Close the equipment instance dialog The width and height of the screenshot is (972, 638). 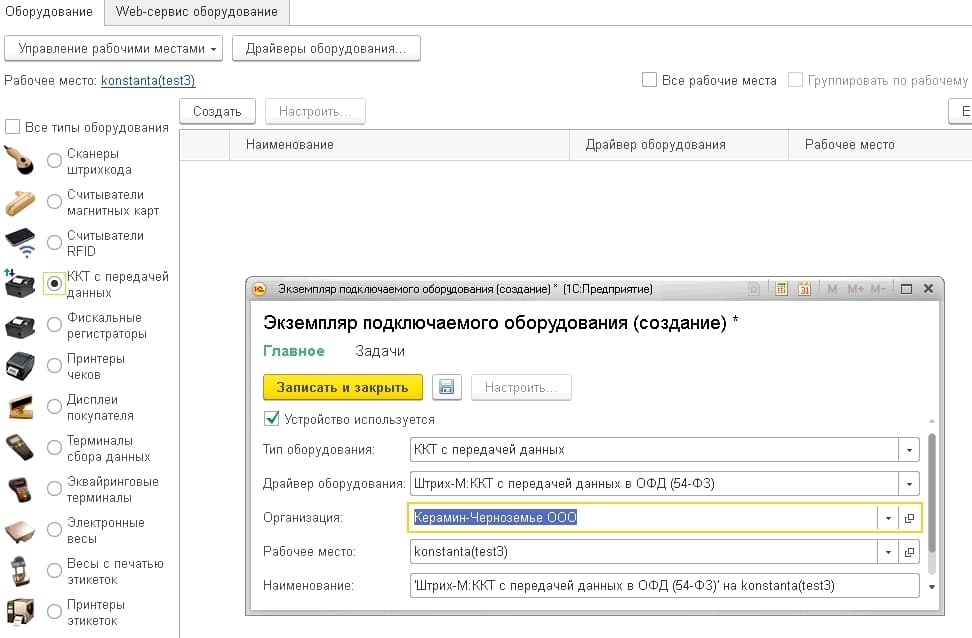tap(929, 289)
